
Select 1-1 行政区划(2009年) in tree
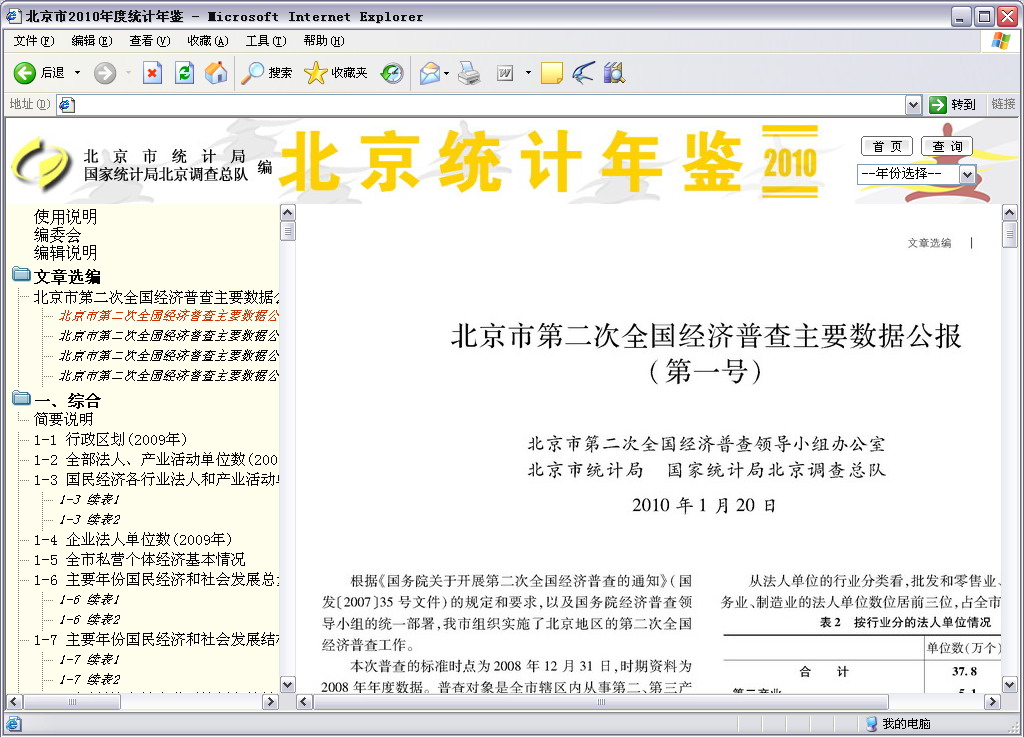110,439
